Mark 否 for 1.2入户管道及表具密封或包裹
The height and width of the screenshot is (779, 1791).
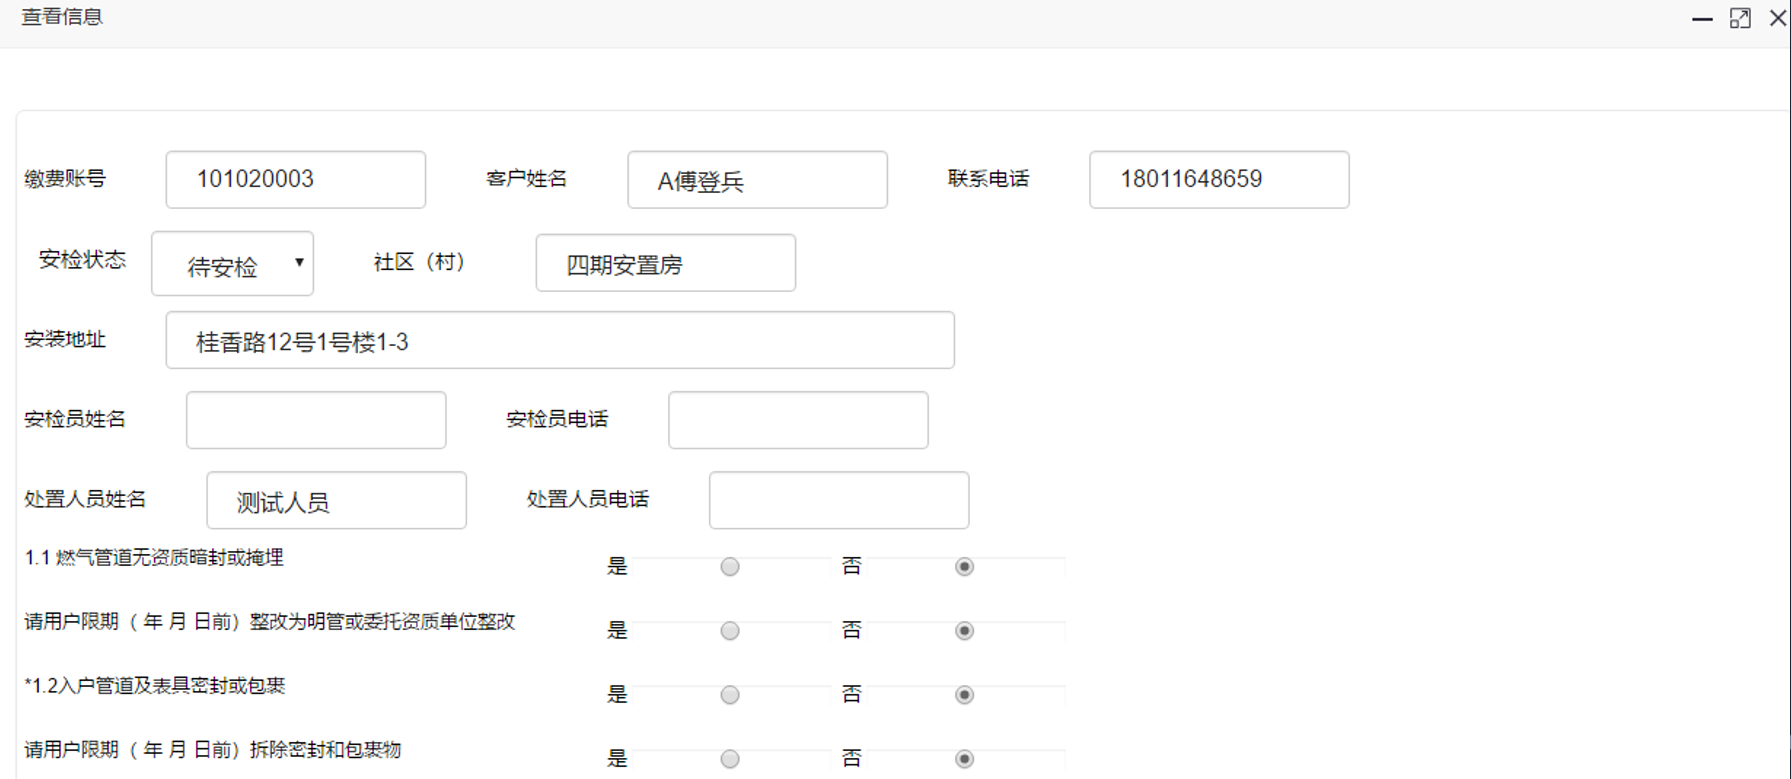964,695
